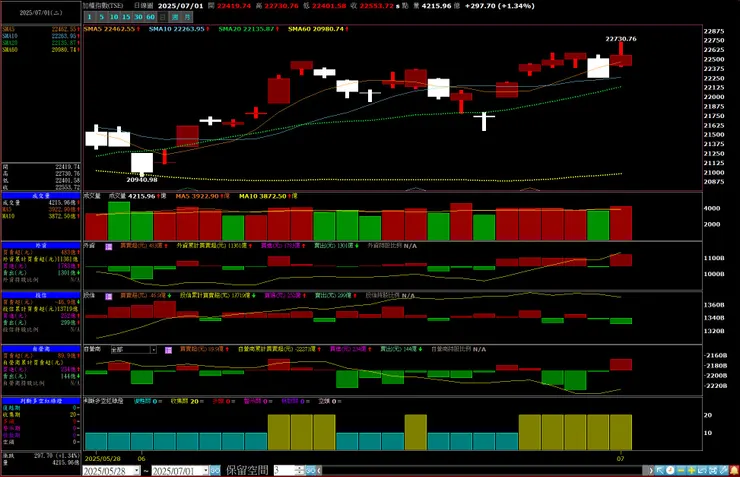Select the weekly 週 timeframe button
Screen dimensions: 740x477
(x=175, y=17)
